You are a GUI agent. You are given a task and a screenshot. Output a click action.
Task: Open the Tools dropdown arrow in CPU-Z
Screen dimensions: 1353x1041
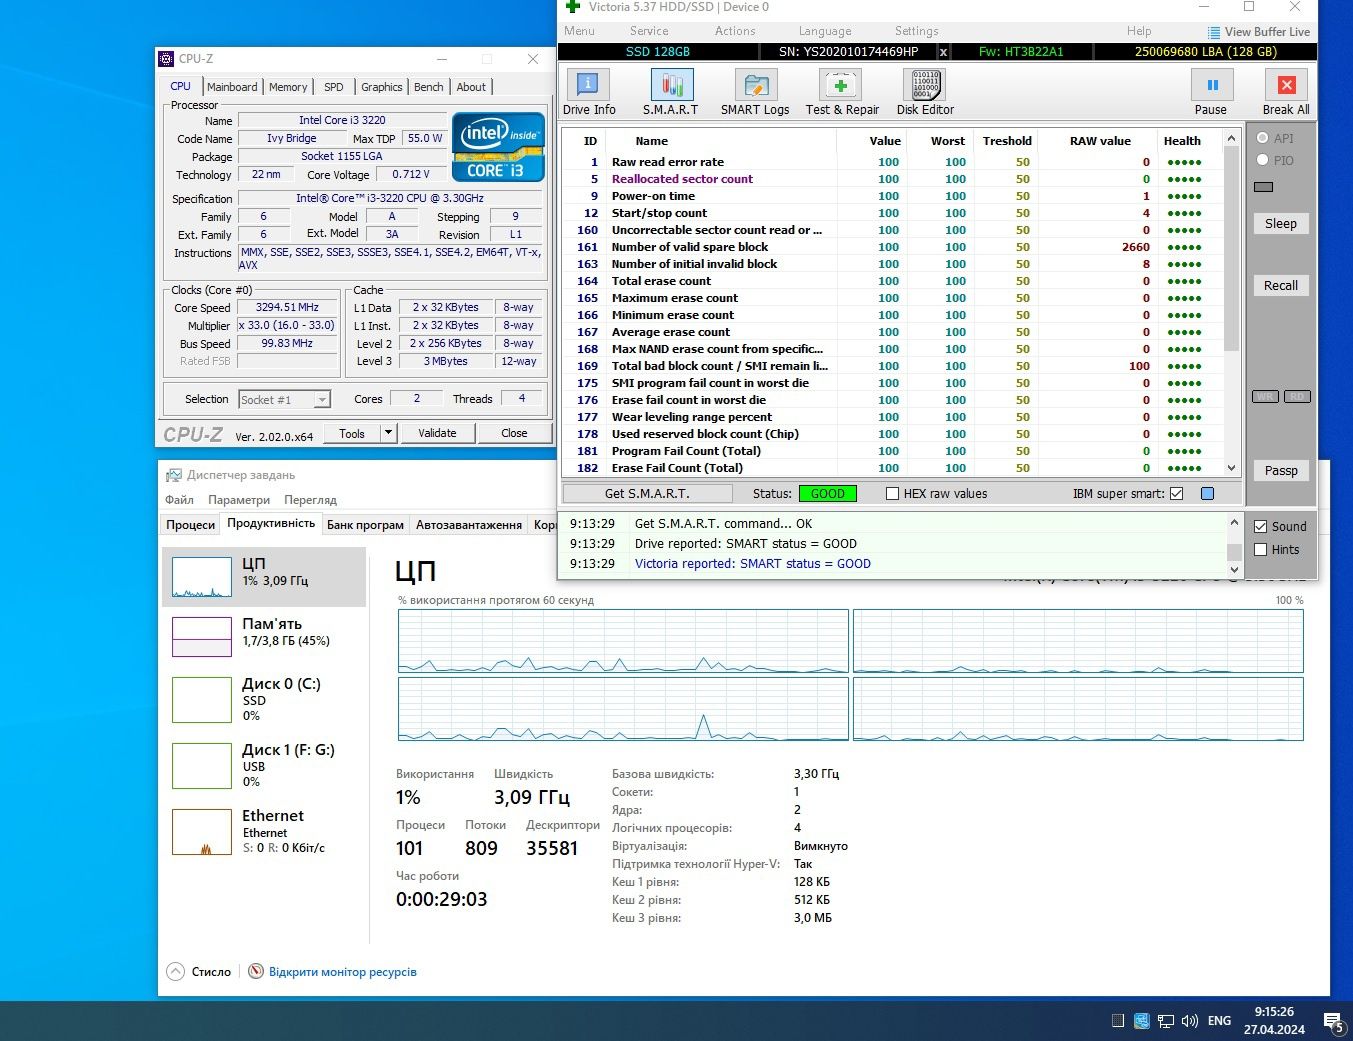coord(388,433)
